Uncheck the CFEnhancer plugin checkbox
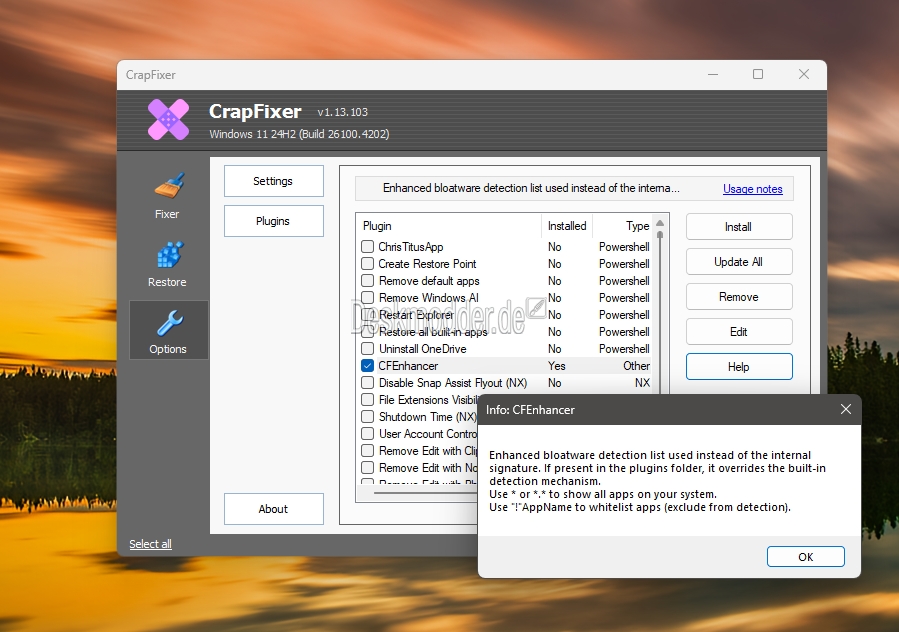Viewport: 899px width, 632px height. pos(368,366)
